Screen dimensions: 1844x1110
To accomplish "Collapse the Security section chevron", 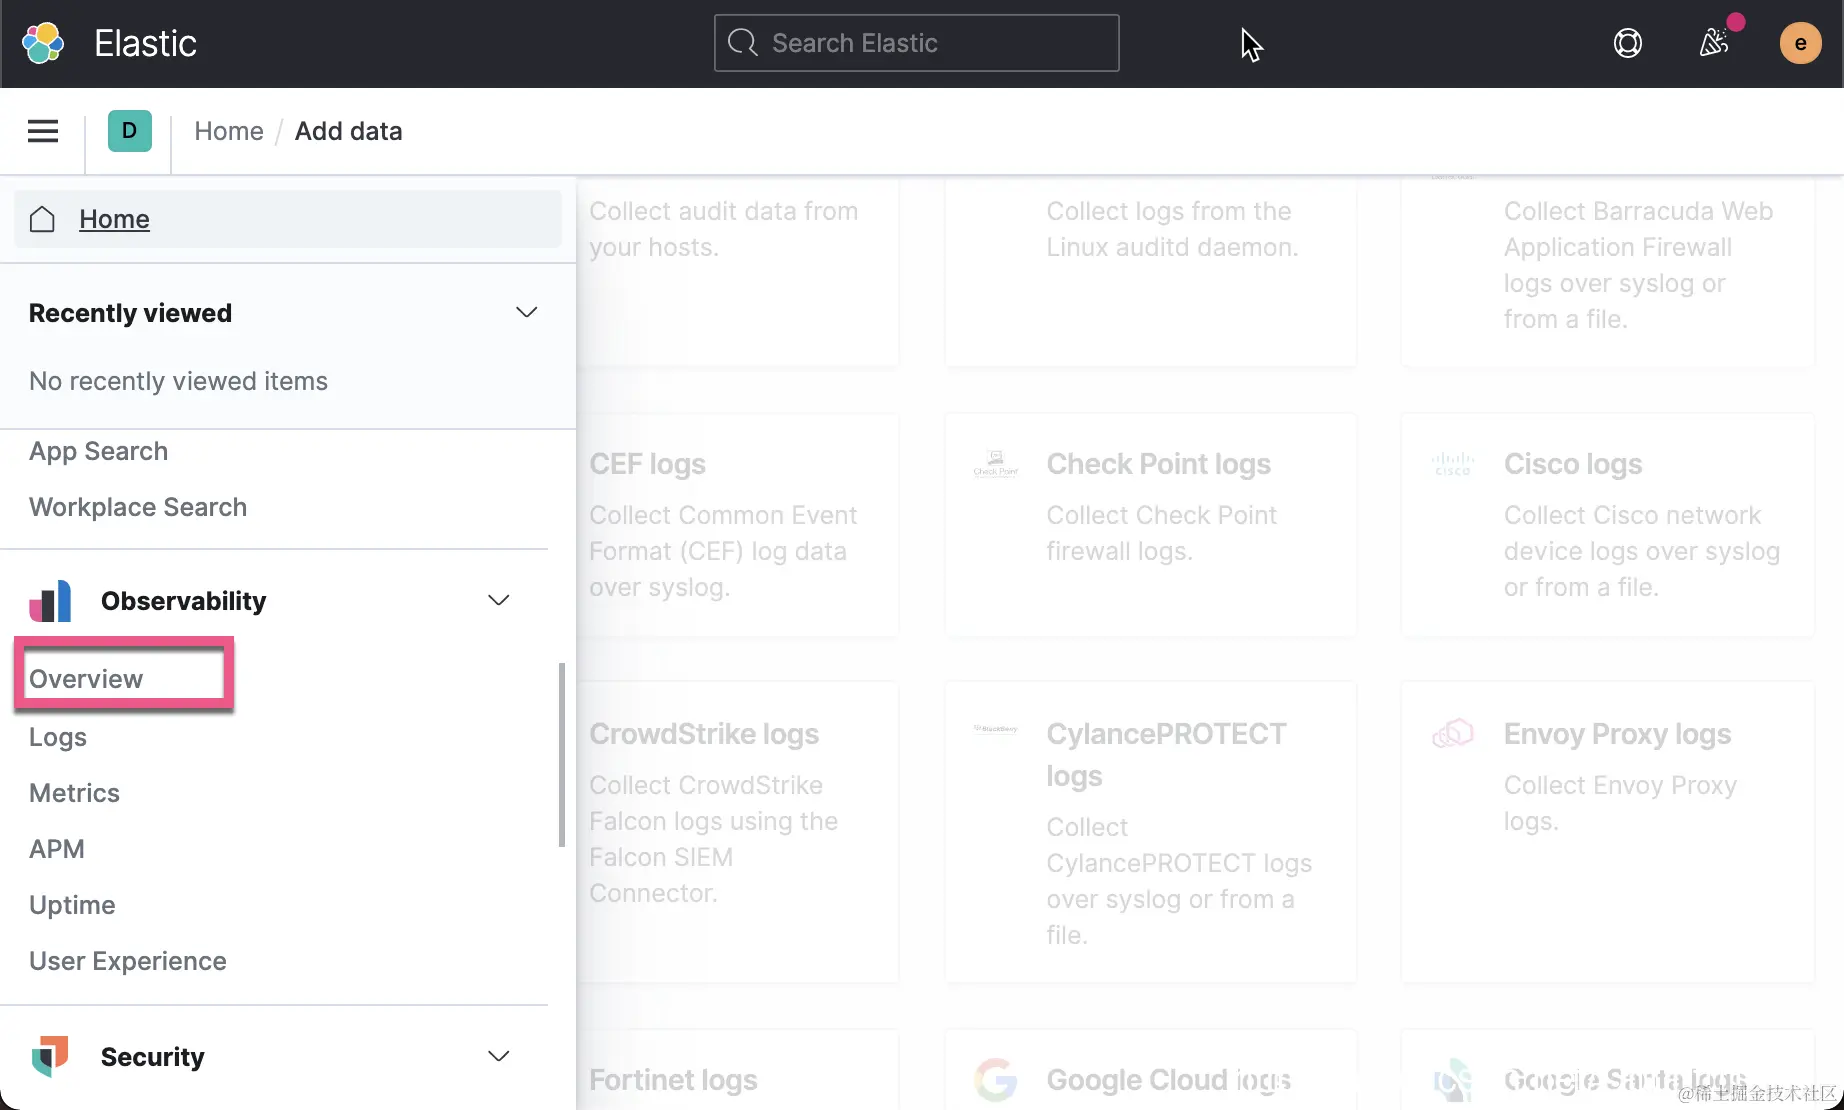I will [498, 1056].
